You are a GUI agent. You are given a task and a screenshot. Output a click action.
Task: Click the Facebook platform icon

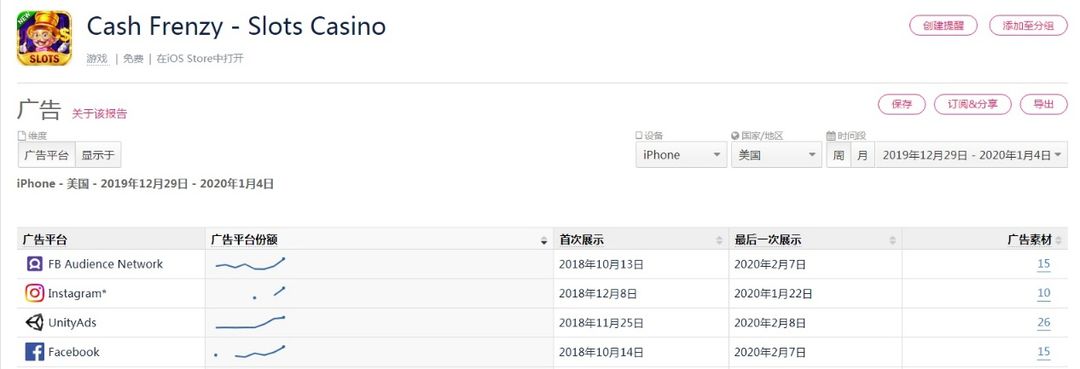pos(34,352)
